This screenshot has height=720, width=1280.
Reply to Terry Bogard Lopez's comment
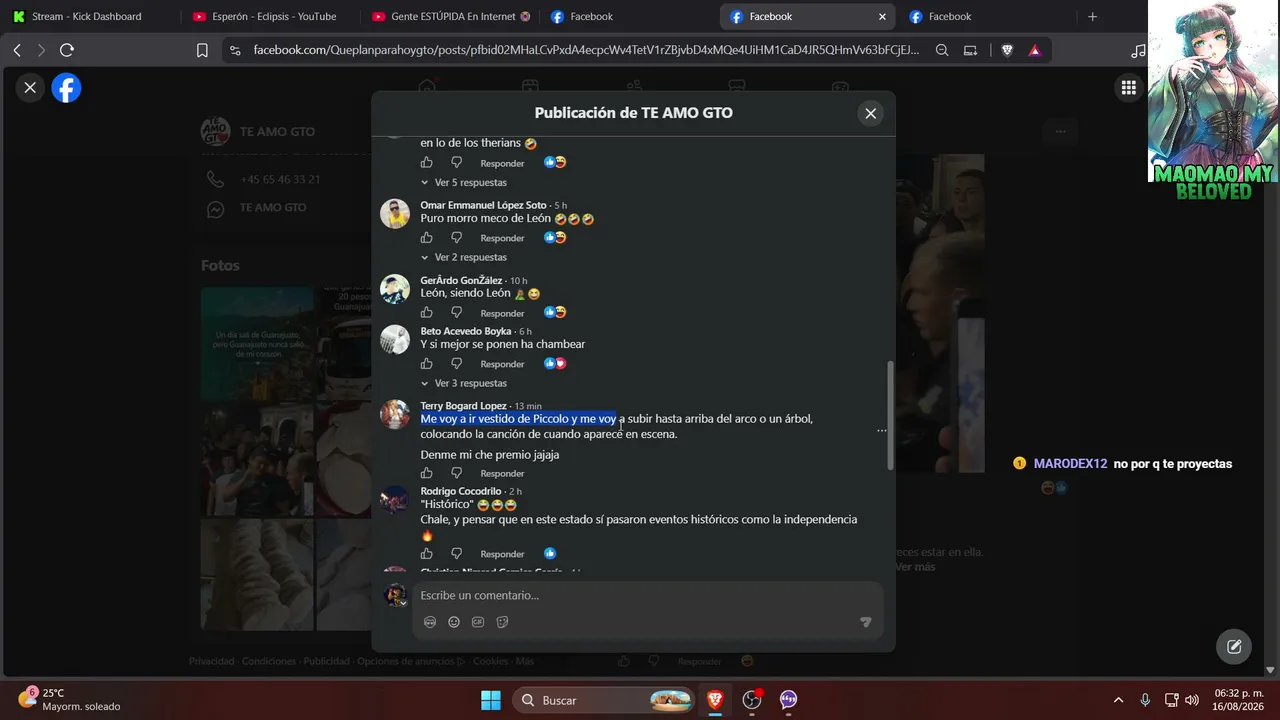[502, 473]
